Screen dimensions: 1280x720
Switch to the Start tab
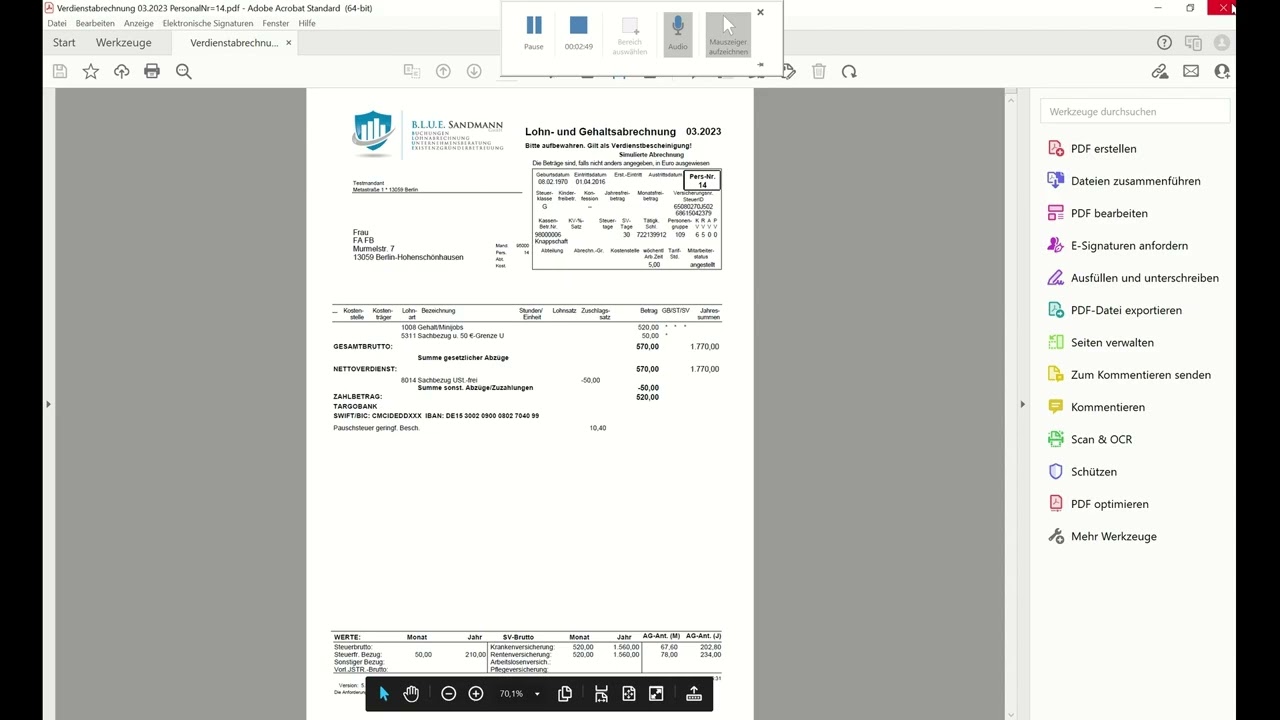[x=64, y=43]
